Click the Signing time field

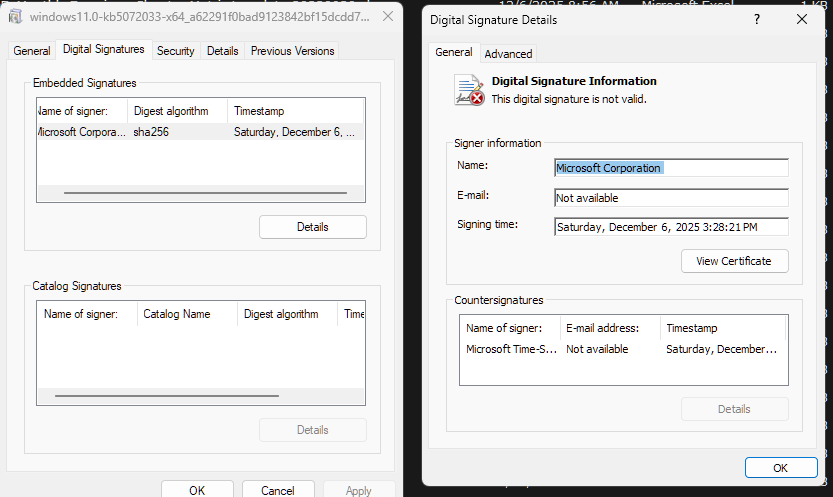click(x=671, y=227)
